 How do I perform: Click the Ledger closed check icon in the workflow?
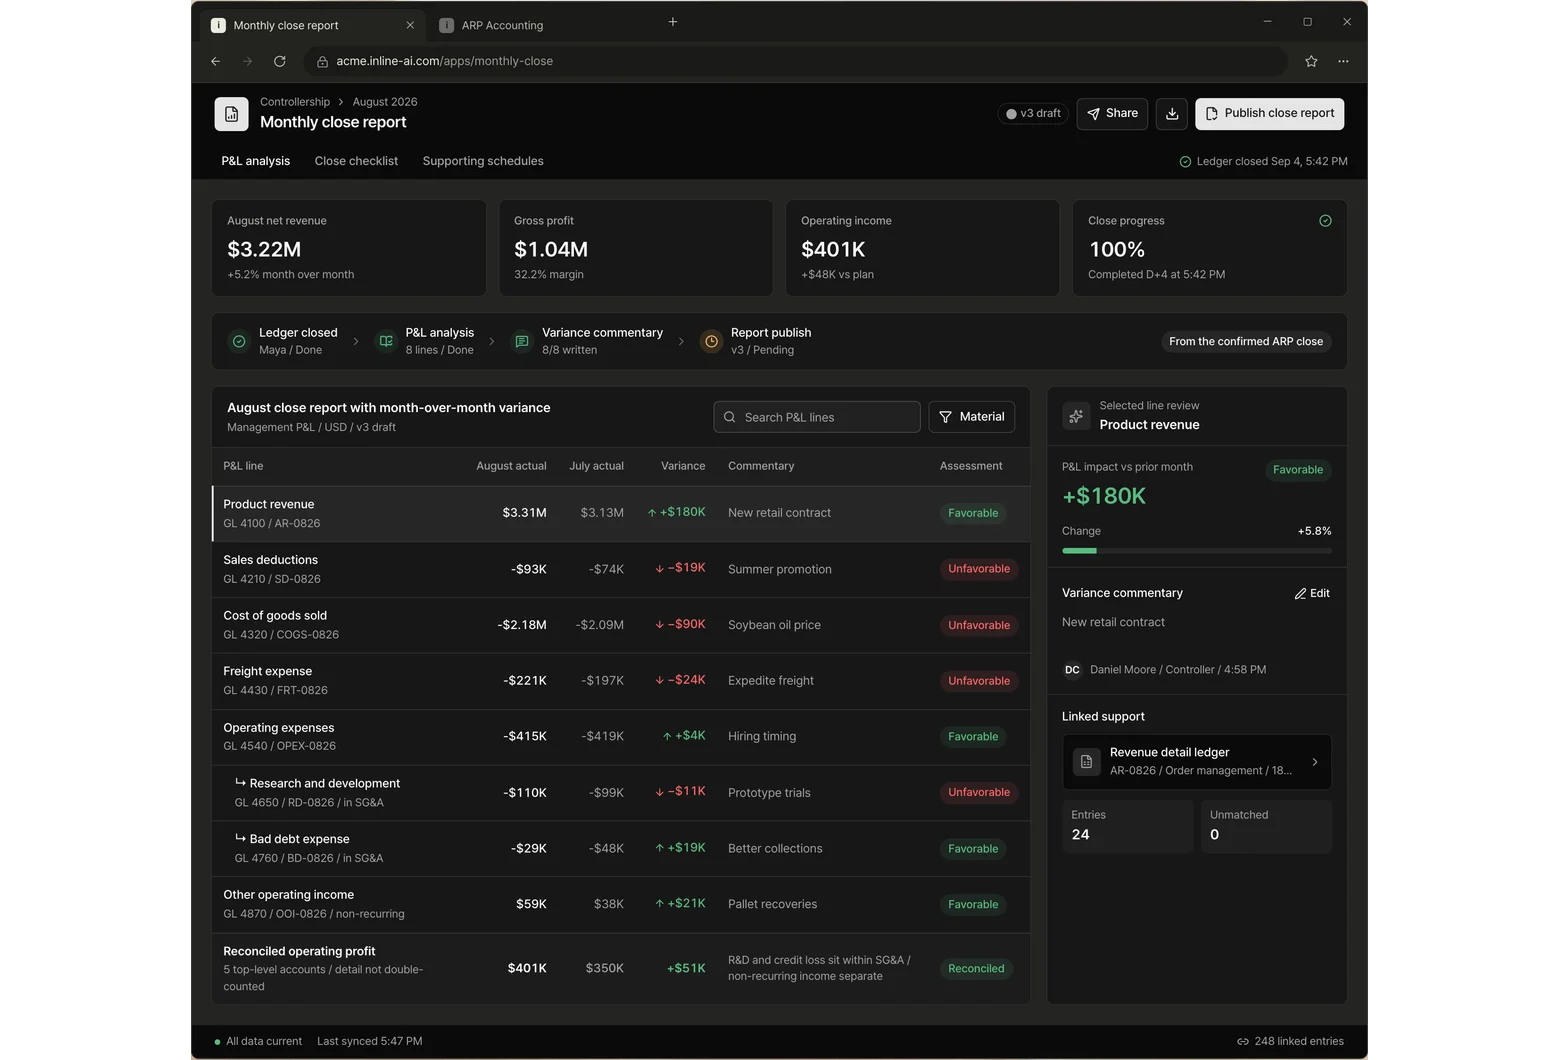[239, 342]
